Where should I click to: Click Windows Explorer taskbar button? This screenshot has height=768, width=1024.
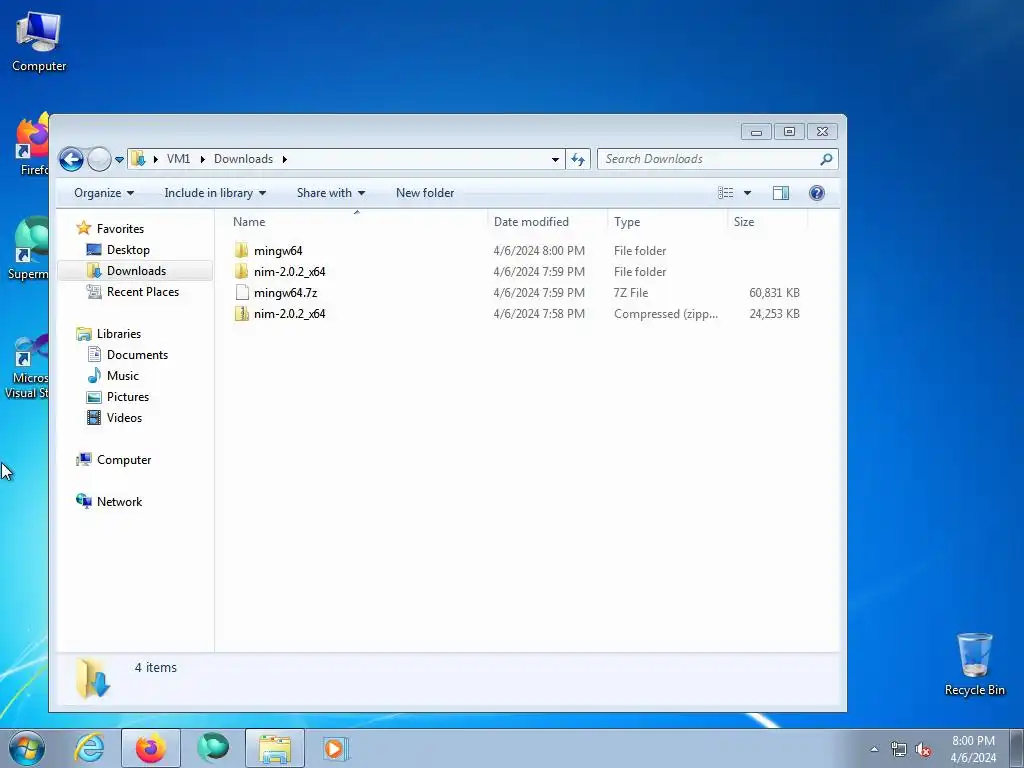tap(275, 748)
